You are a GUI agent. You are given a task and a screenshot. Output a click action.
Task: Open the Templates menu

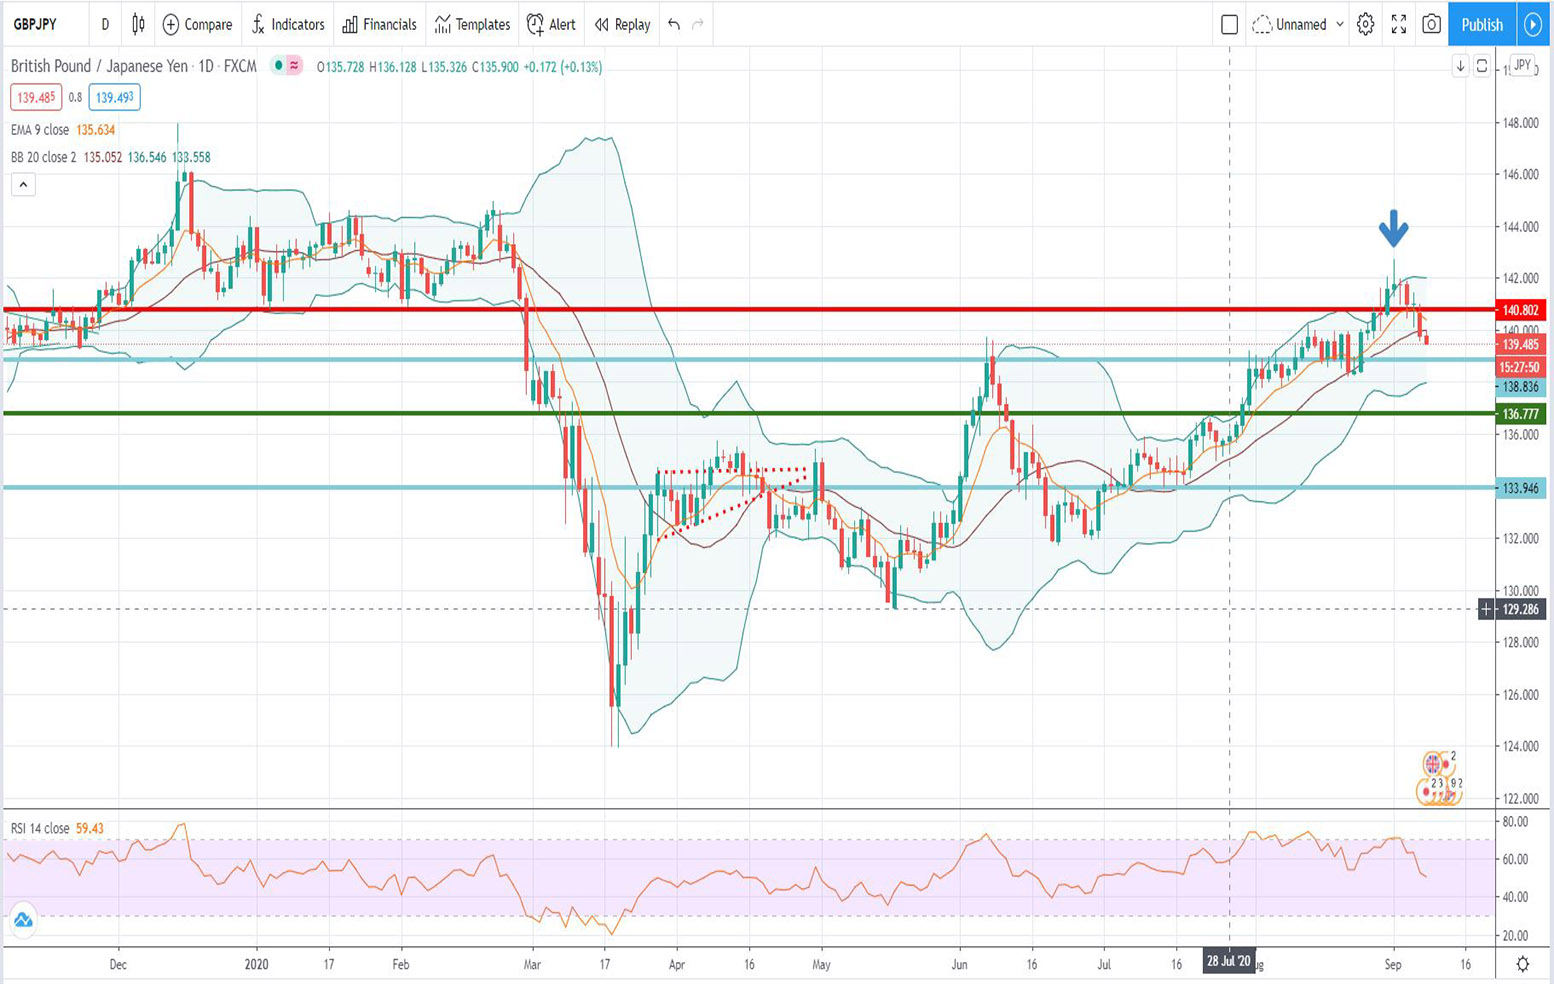[x=472, y=24]
